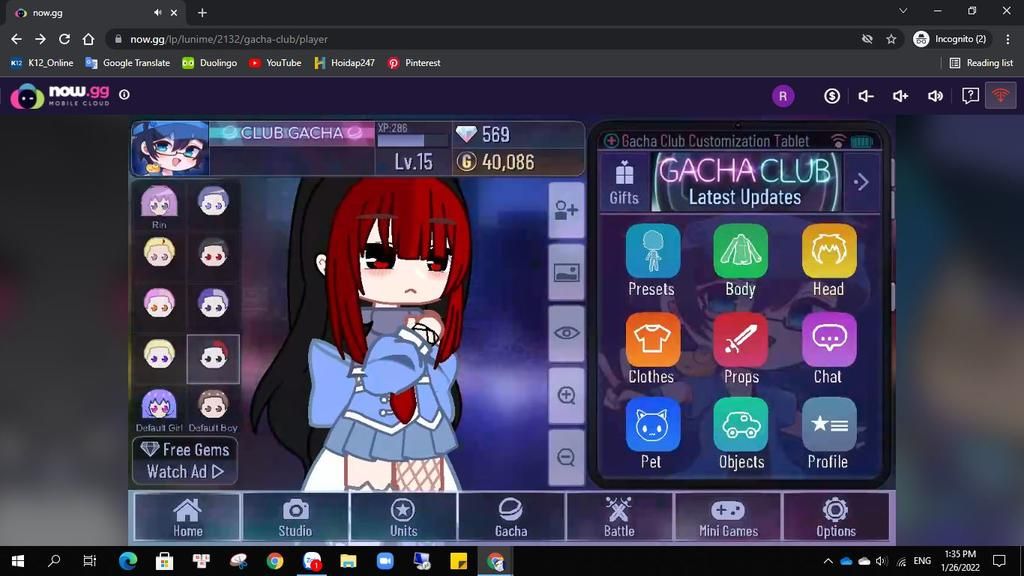1024x576 pixels.
Task: Select the Default Boy character slot
Action: pos(213,409)
